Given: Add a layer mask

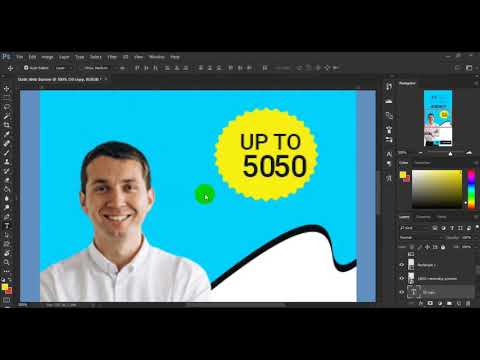Looking at the screenshot, I should [x=430, y=303].
